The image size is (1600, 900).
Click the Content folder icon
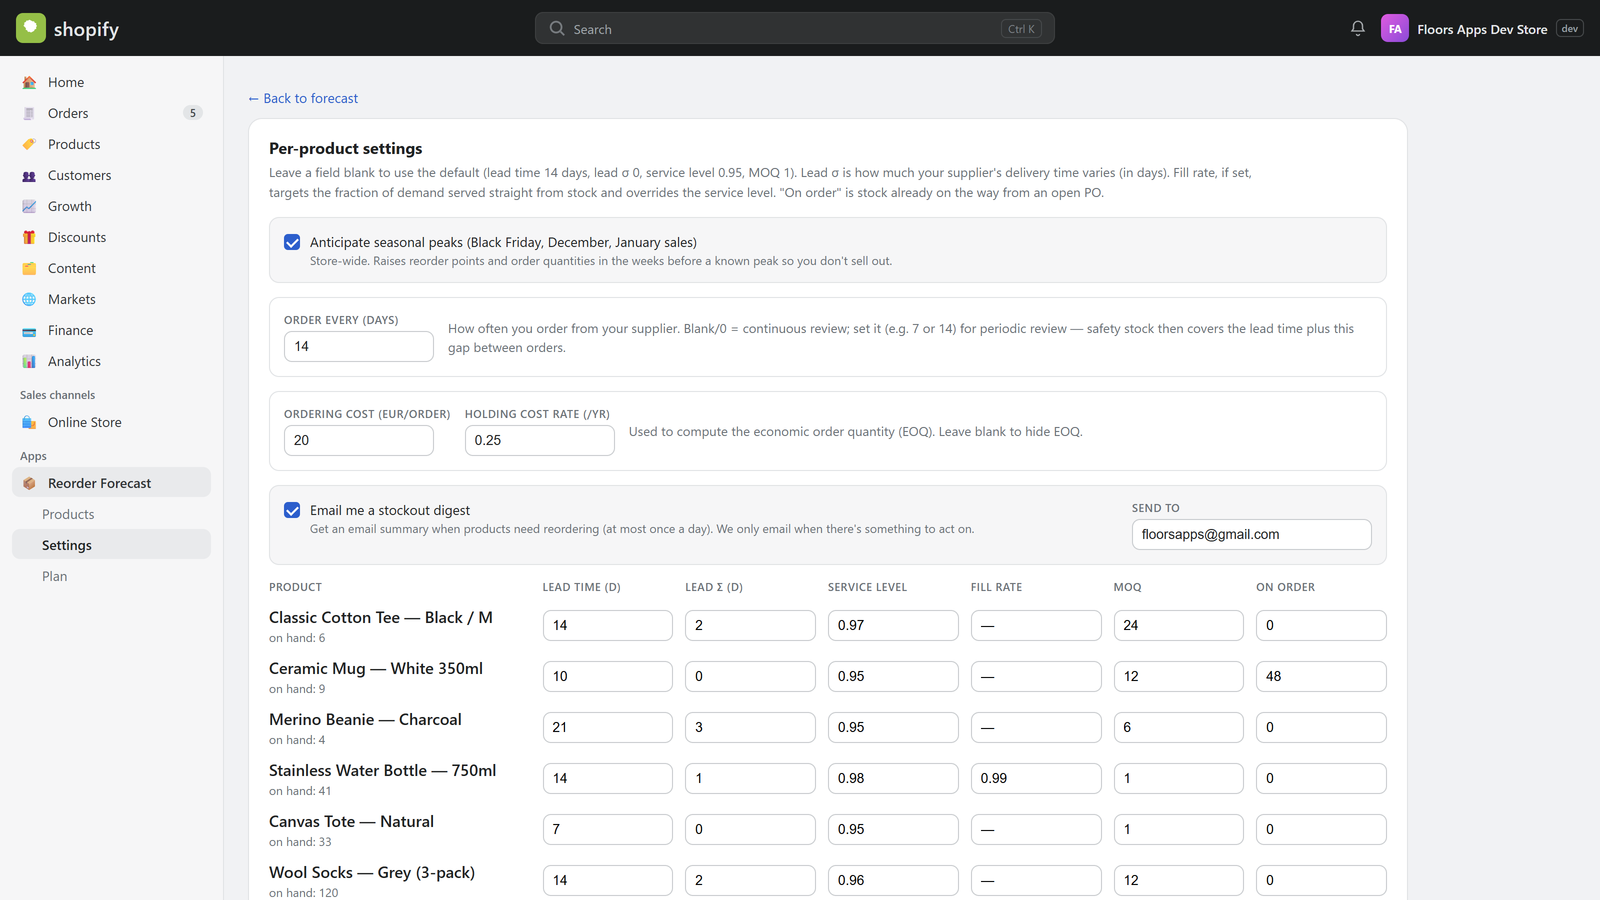pos(29,268)
